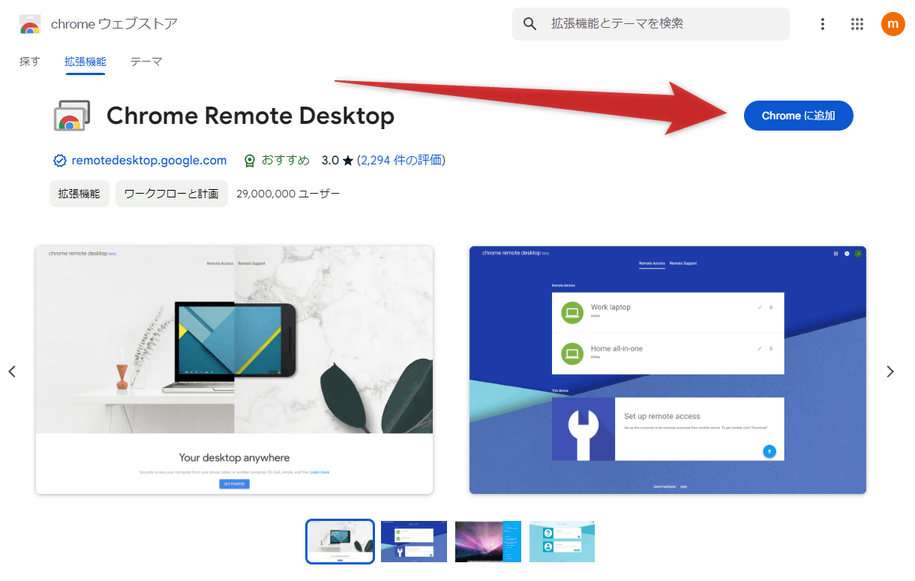
Task: Click the Chrome Remote Desktop title
Action: [x=250, y=116]
